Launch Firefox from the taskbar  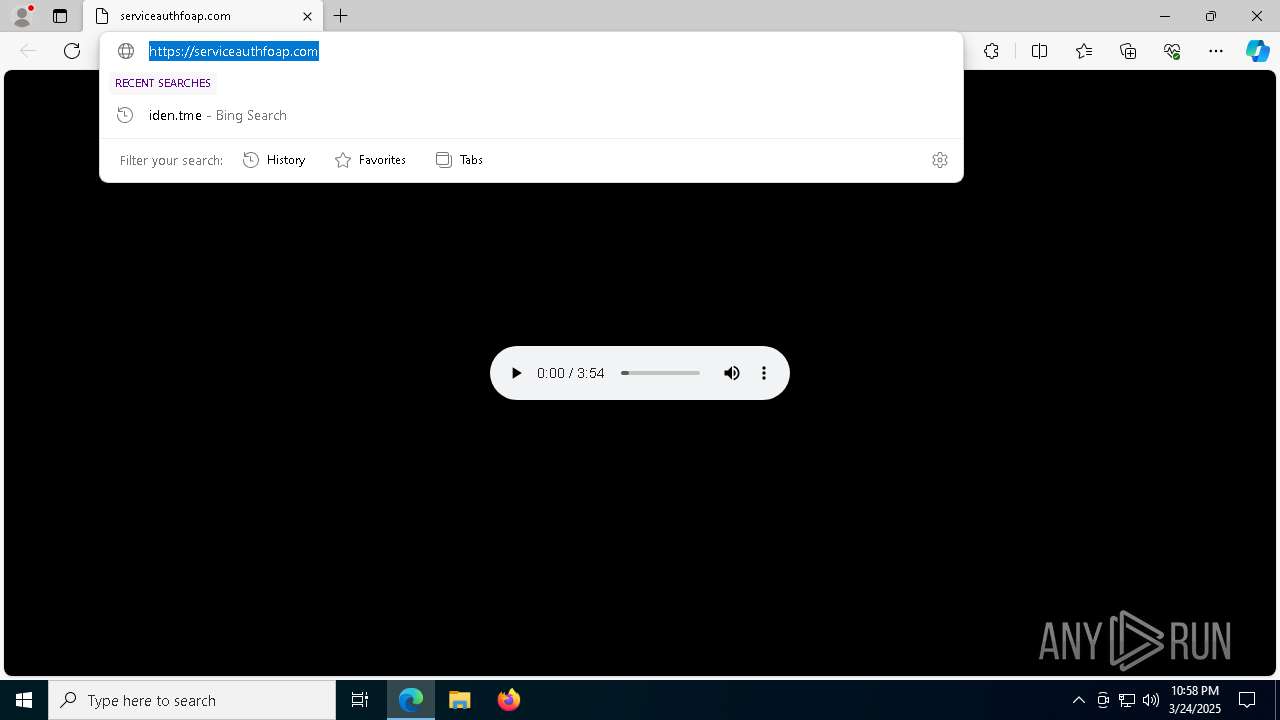click(509, 700)
